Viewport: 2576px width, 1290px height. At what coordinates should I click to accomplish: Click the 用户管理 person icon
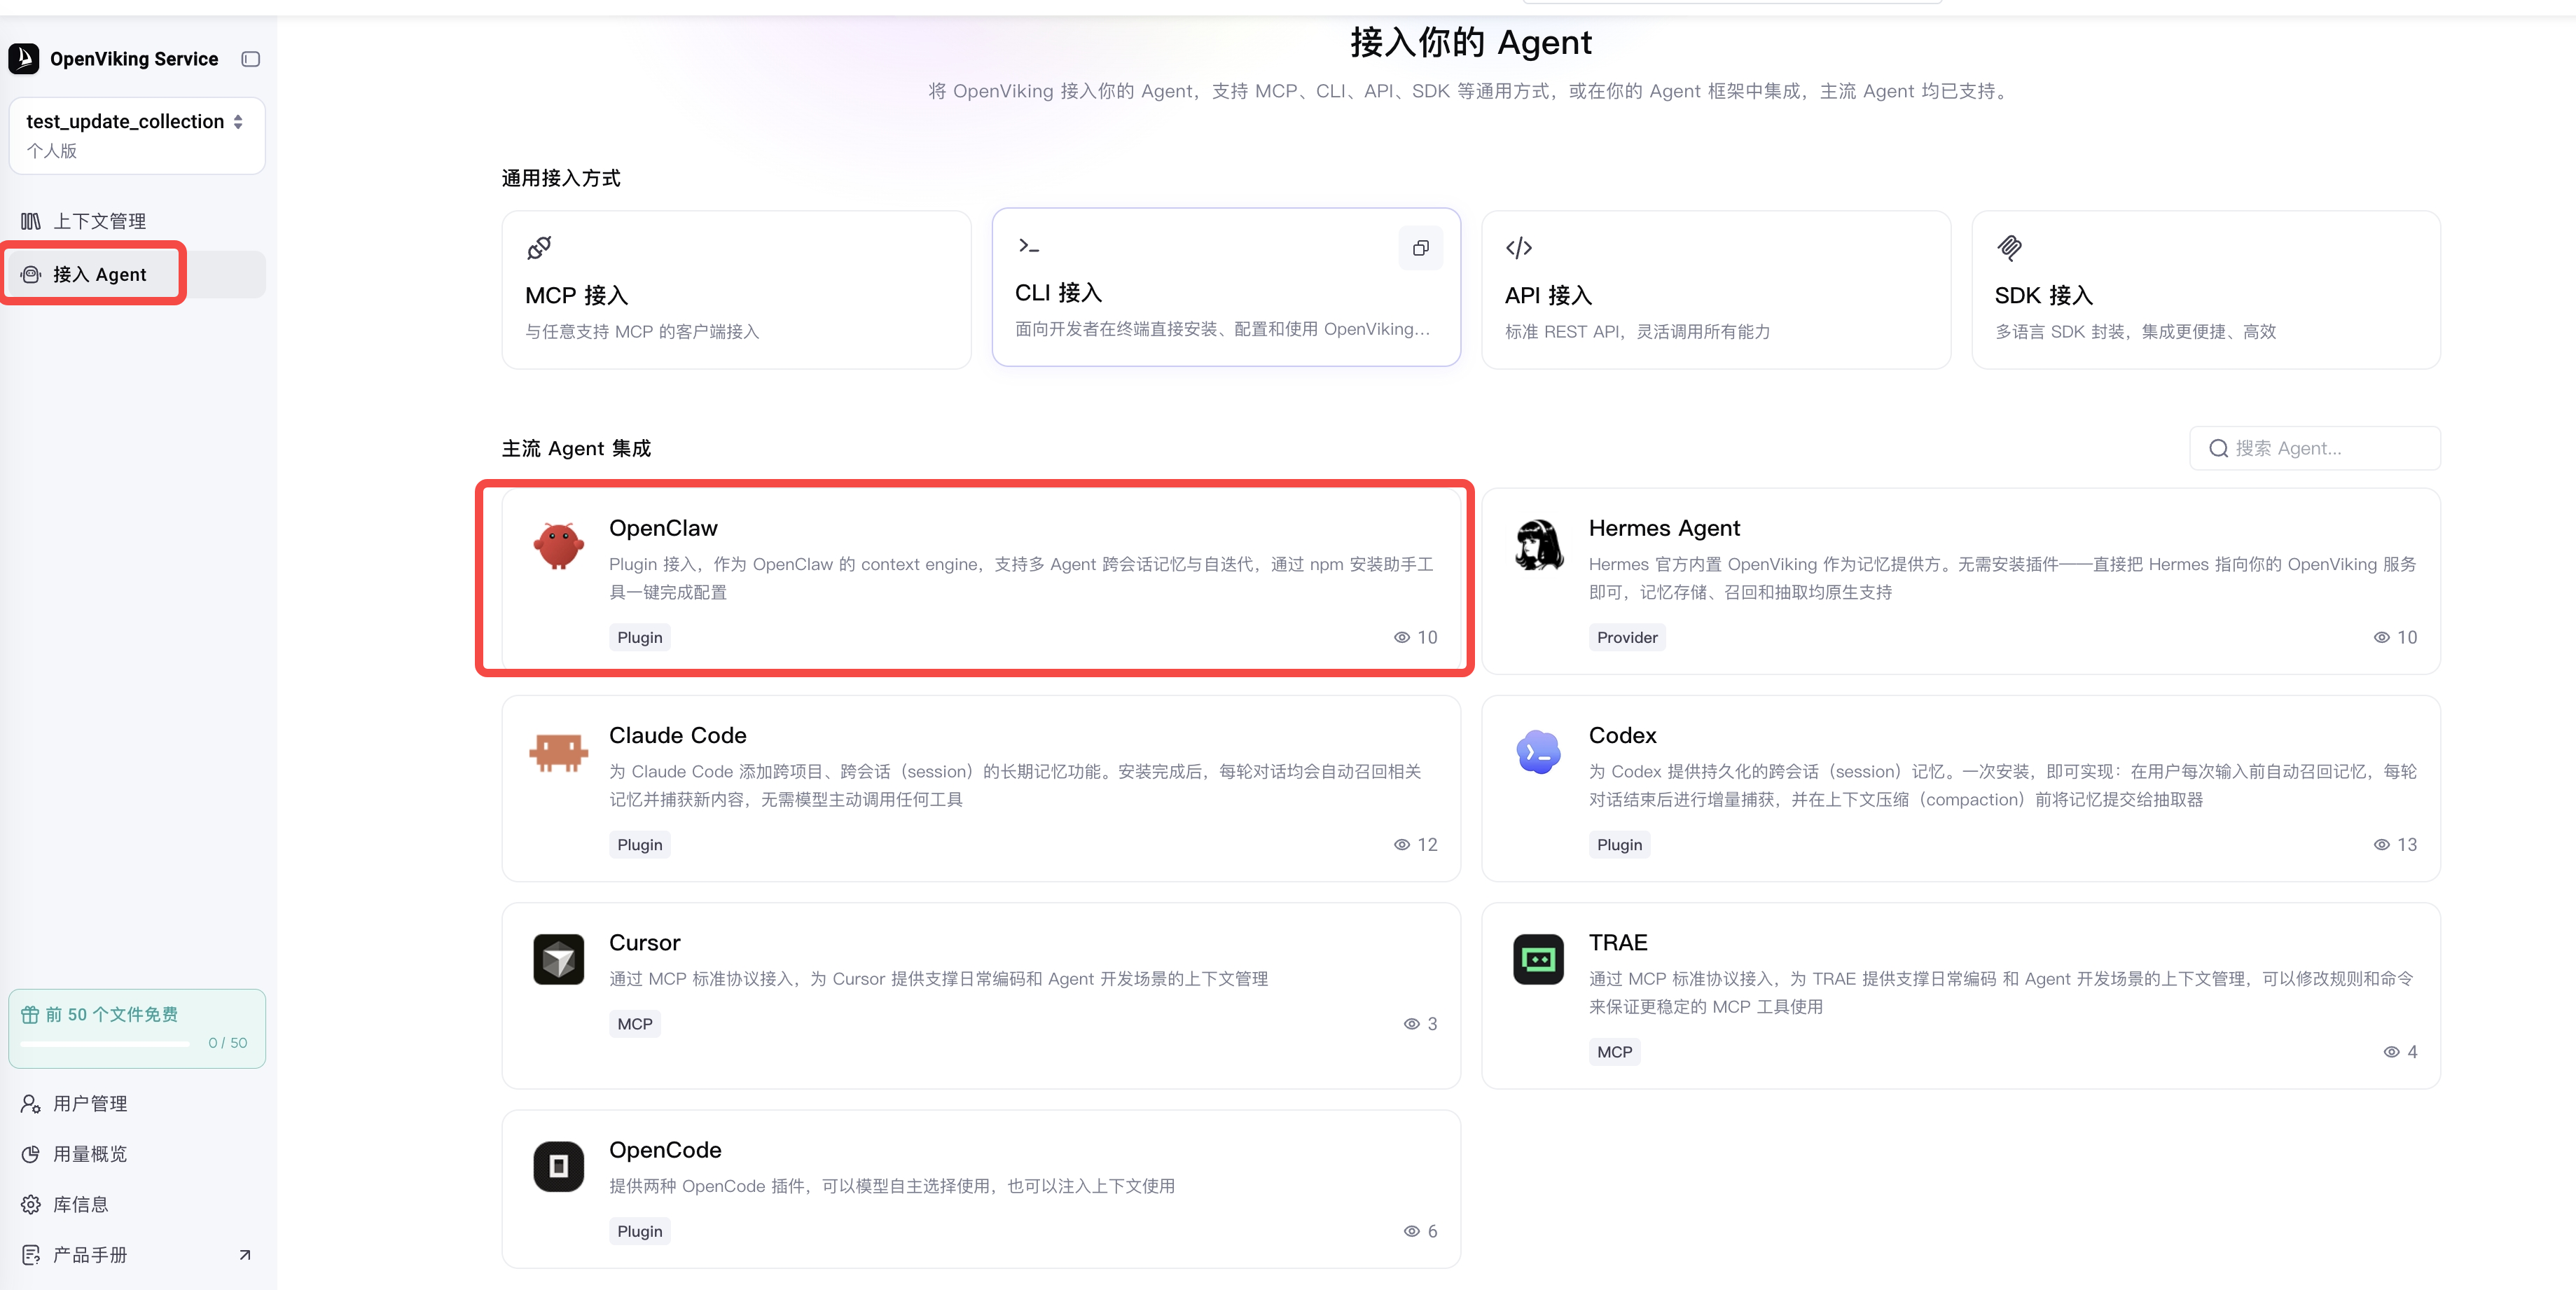coord(31,1104)
